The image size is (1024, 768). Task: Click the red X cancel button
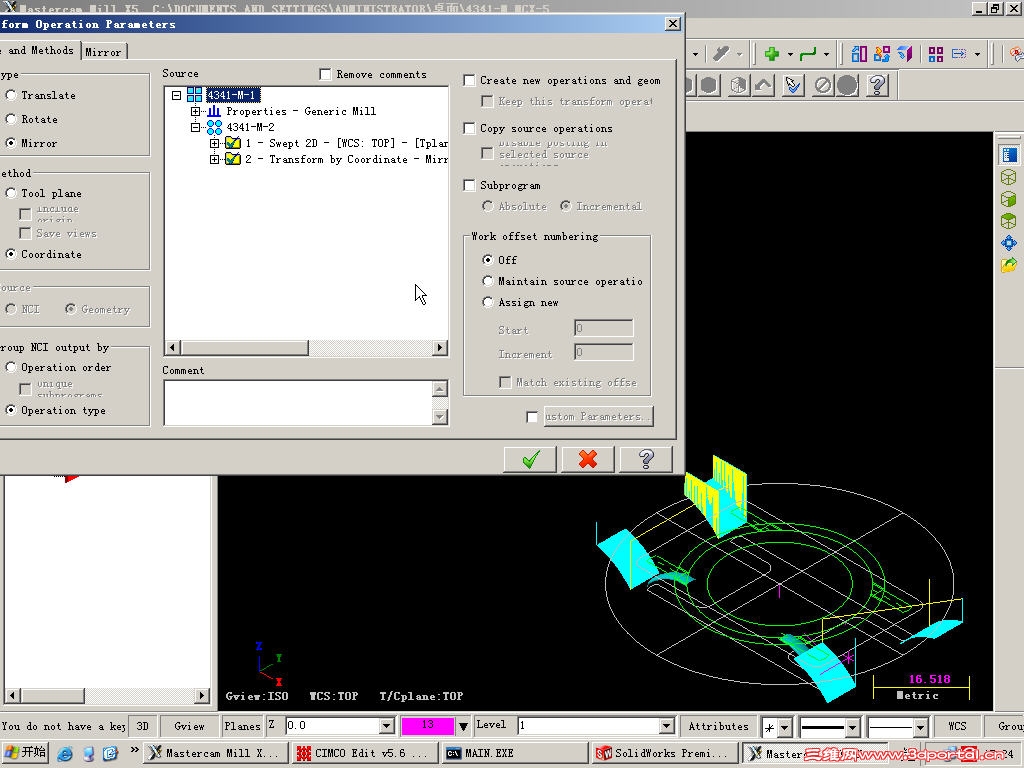[x=588, y=459]
